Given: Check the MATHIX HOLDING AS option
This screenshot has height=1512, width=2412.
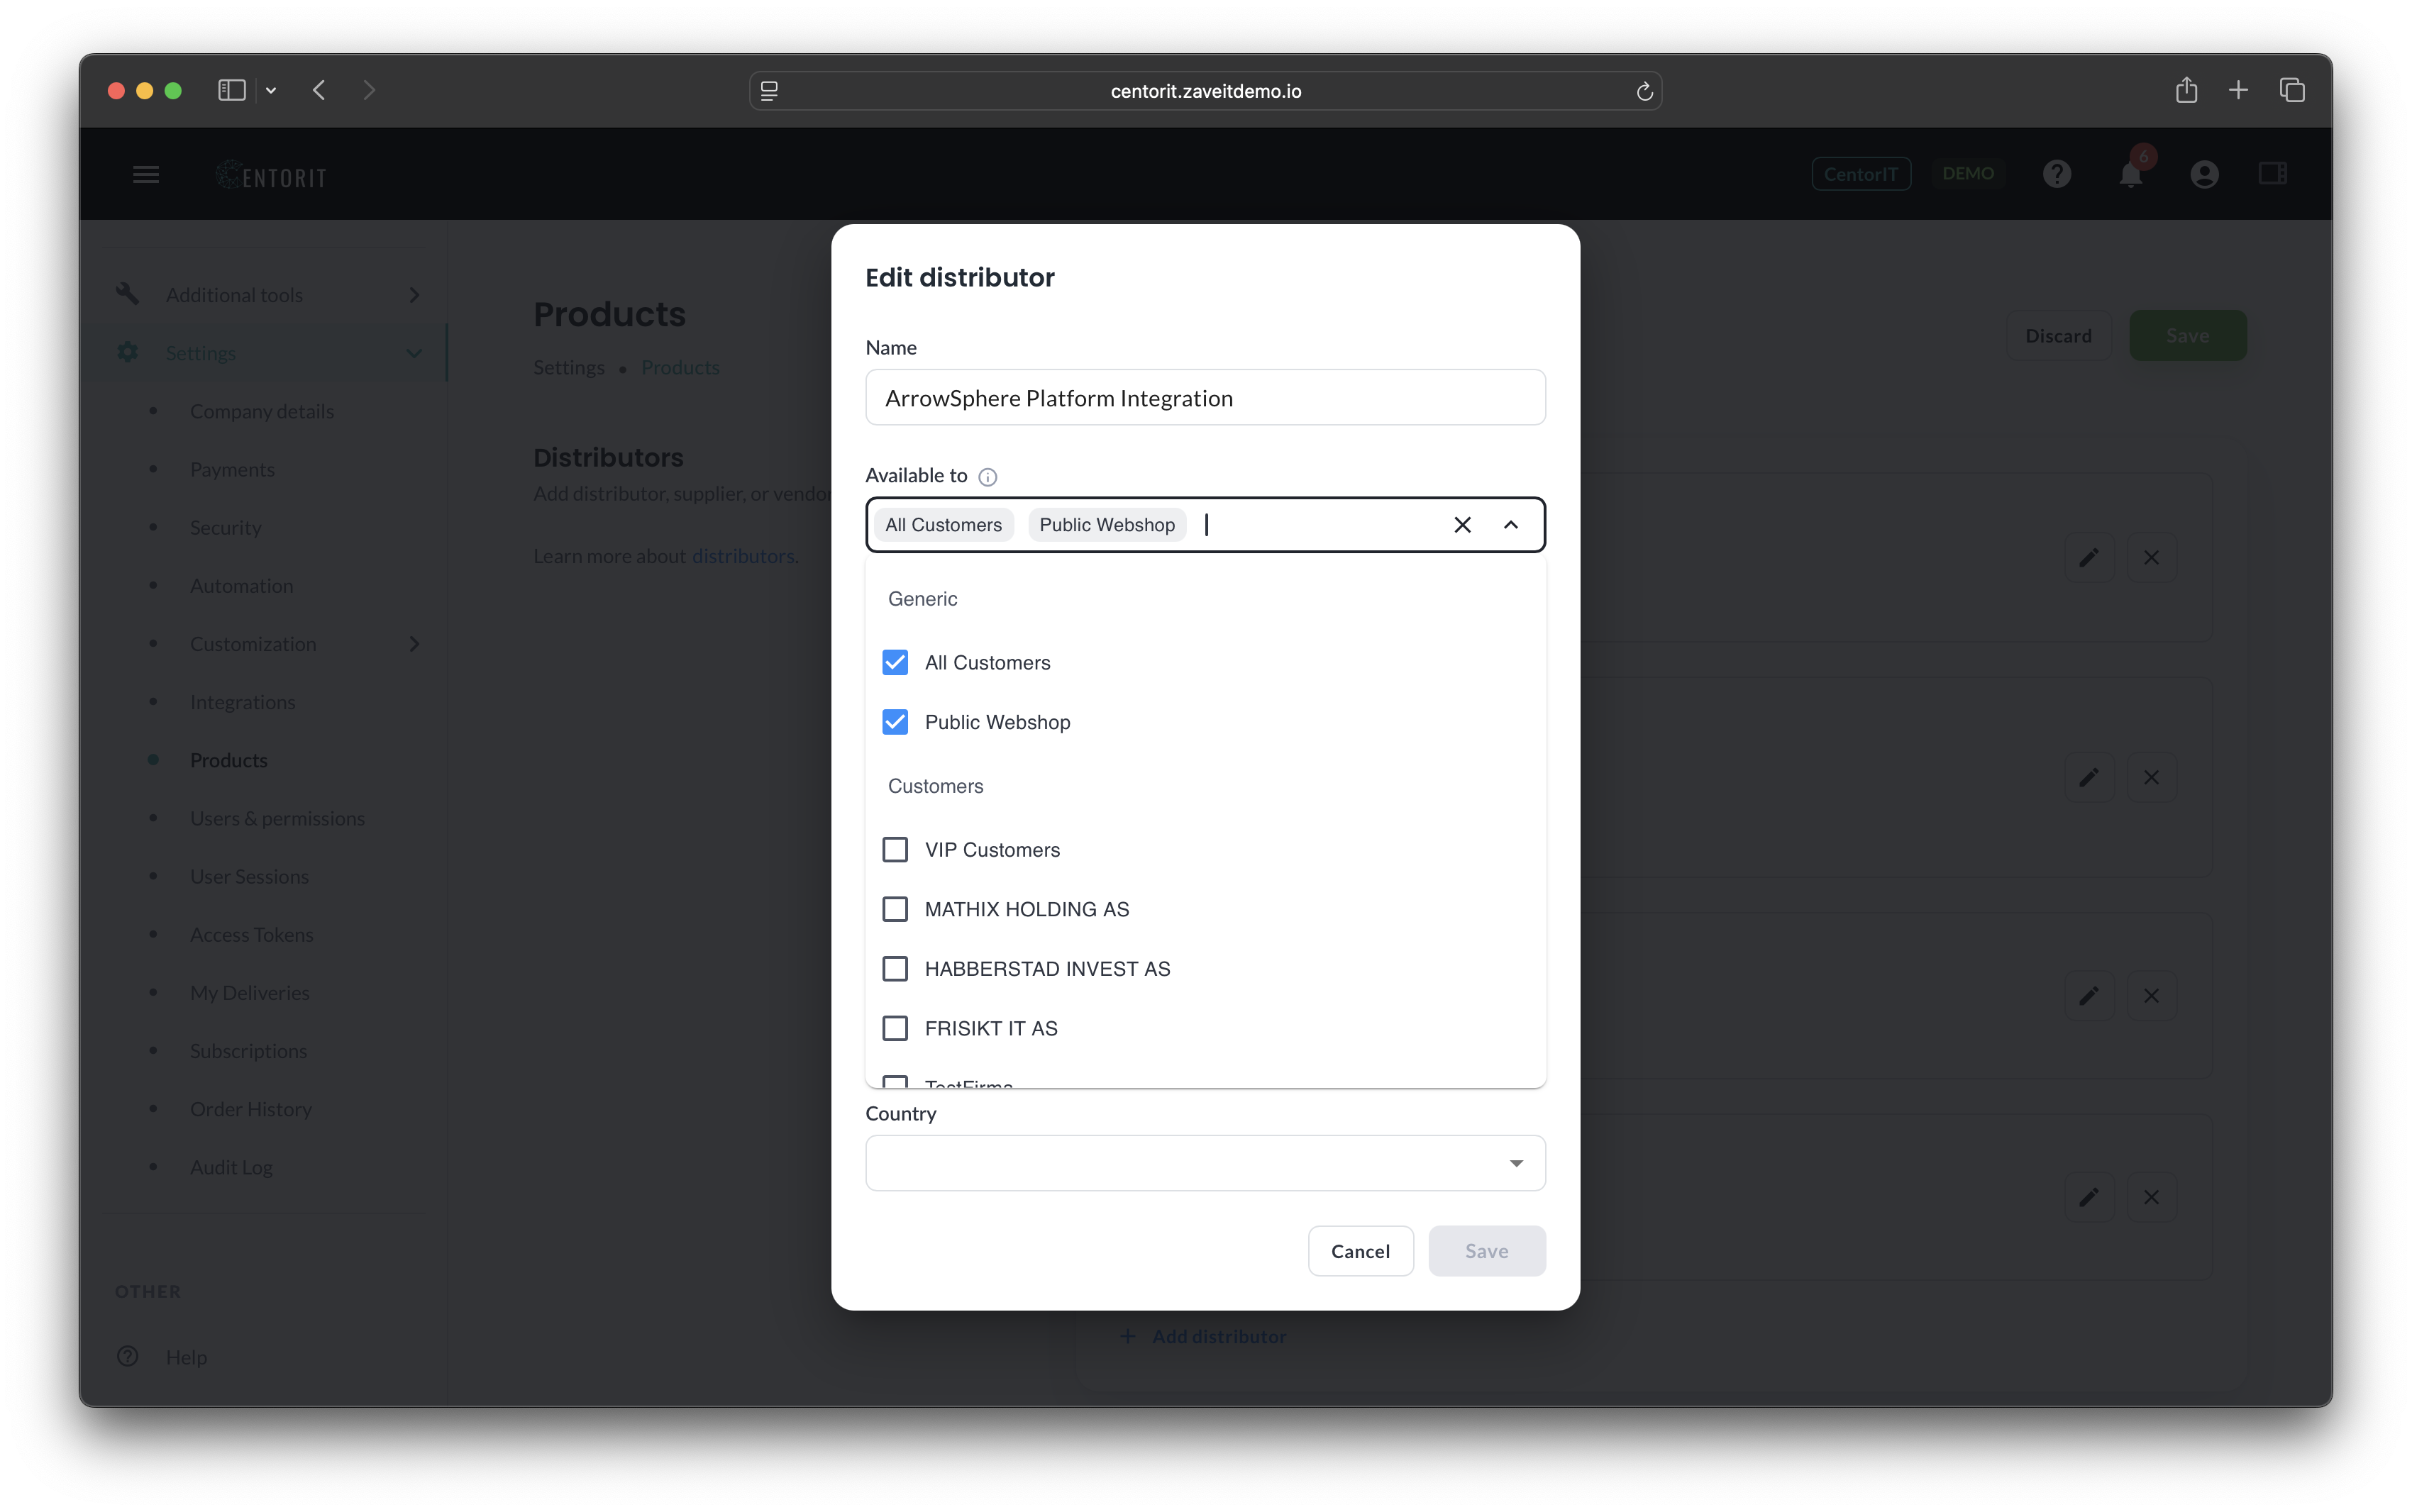Looking at the screenshot, I should point(895,909).
